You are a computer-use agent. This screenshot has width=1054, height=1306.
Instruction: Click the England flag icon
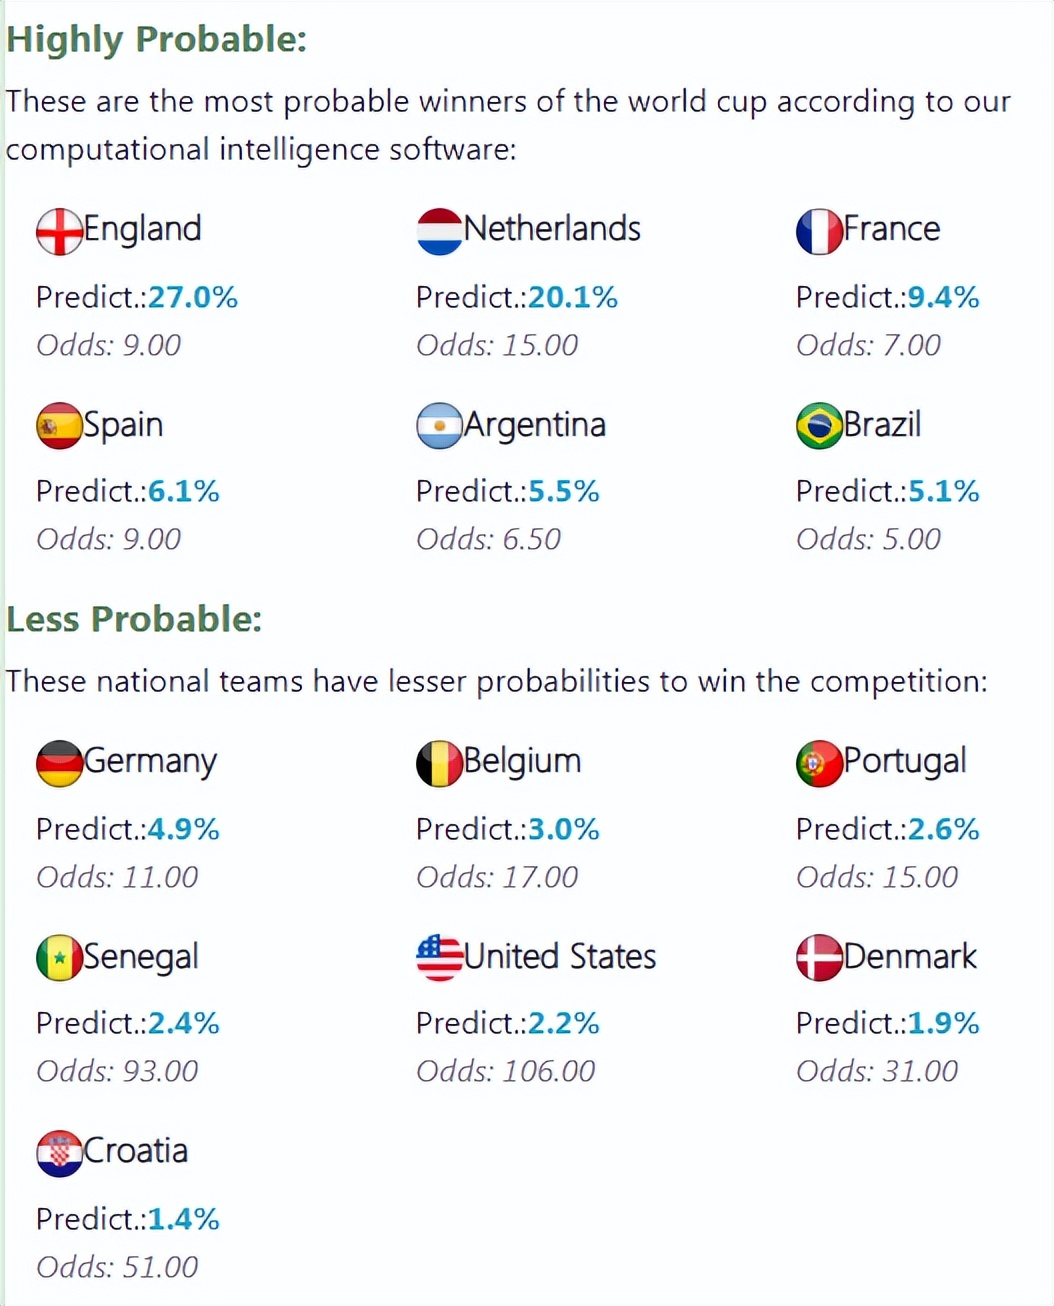point(59,232)
